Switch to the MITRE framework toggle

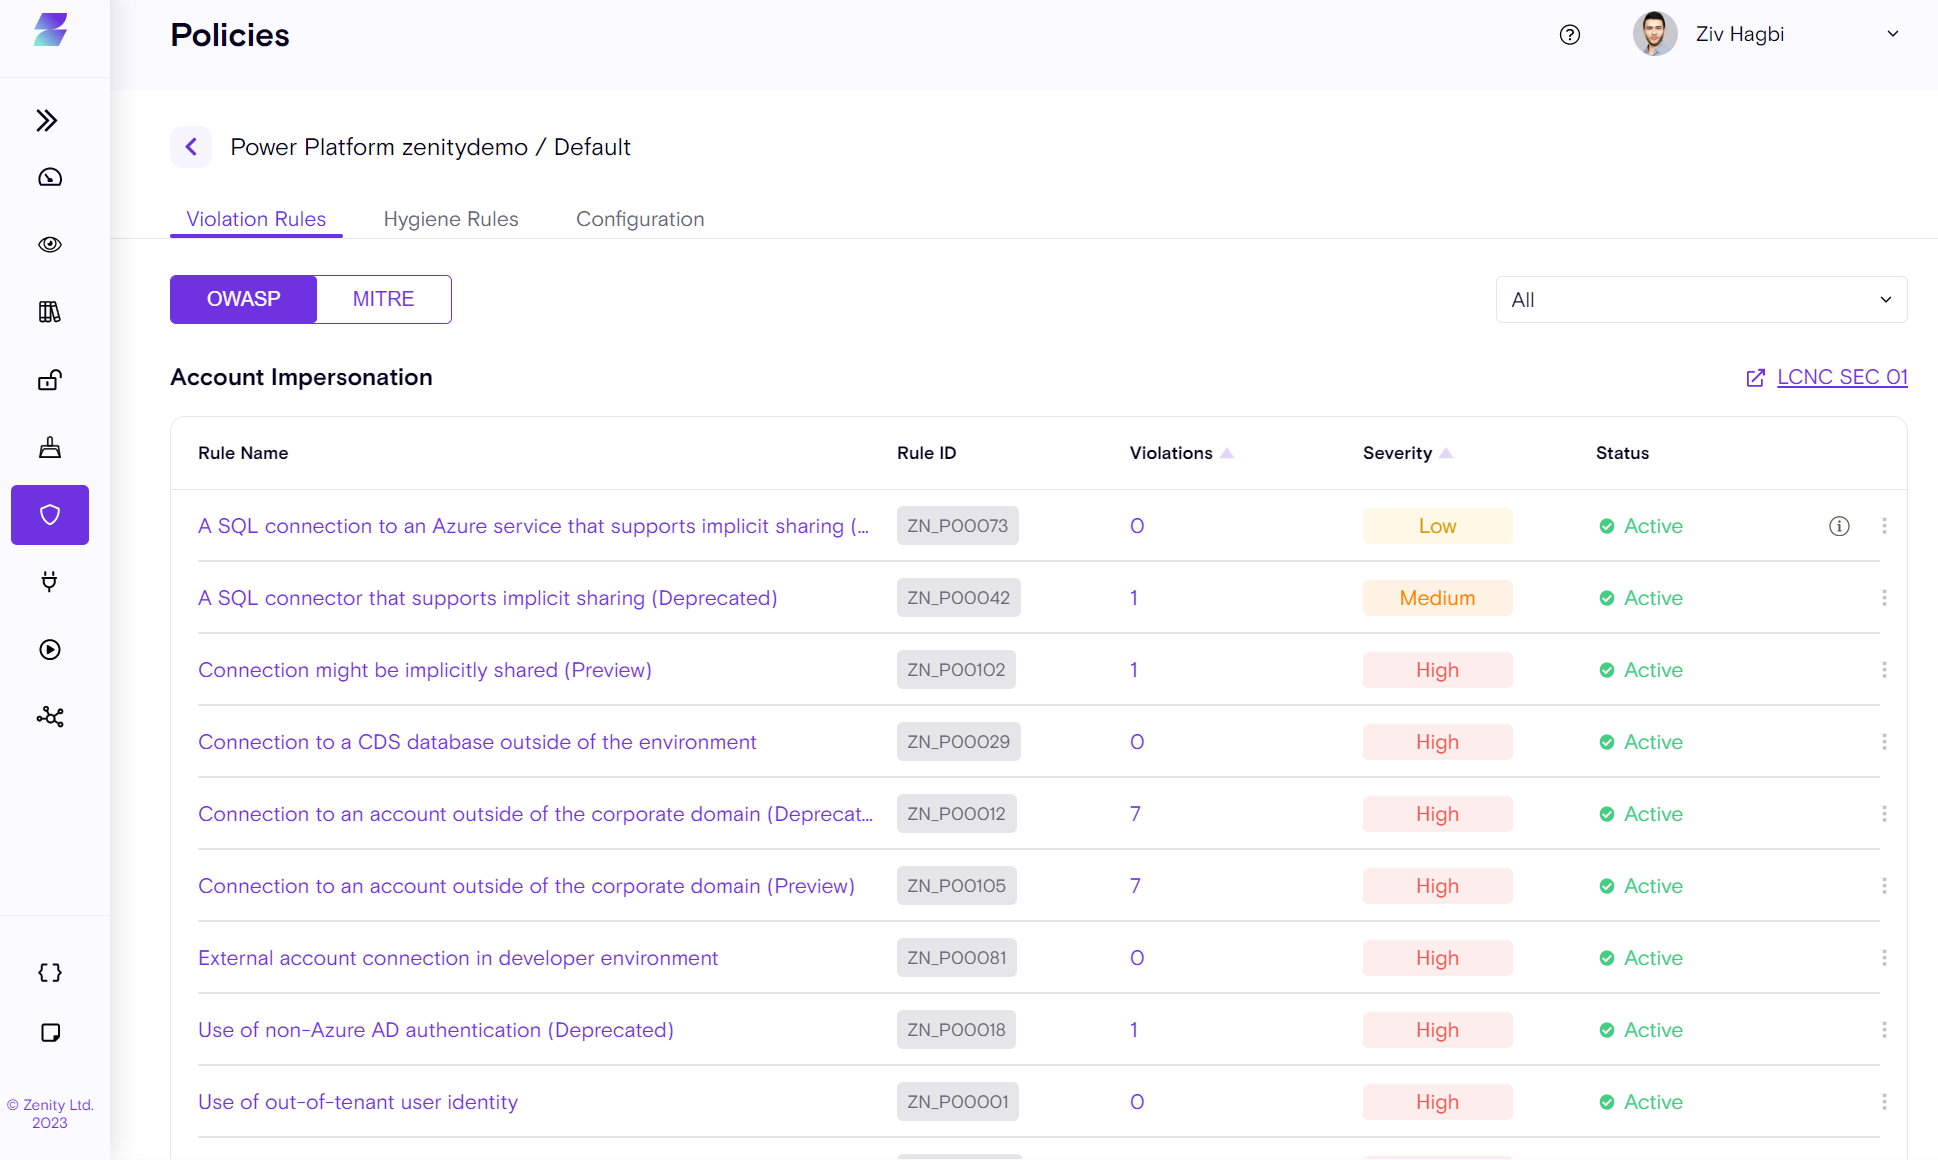pos(383,299)
